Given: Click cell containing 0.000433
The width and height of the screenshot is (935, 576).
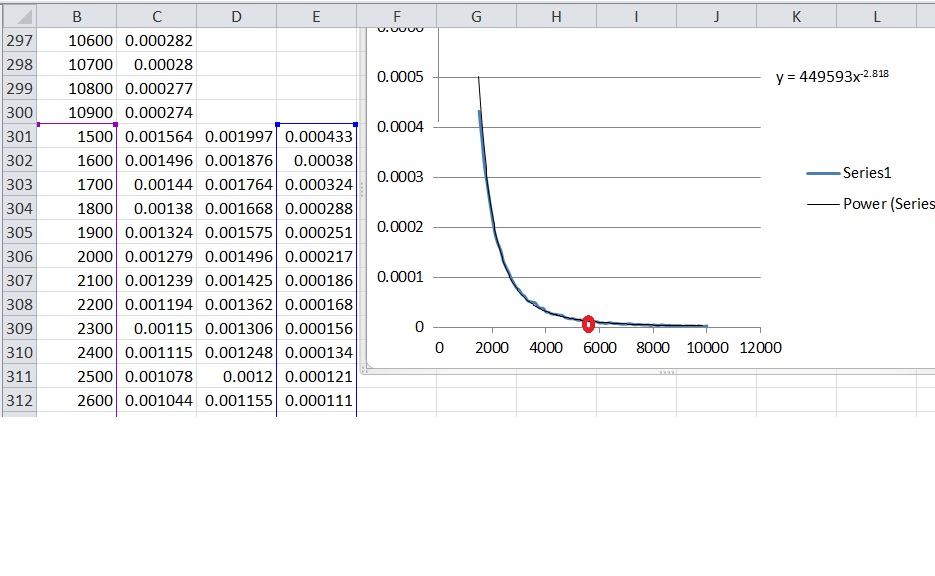Looking at the screenshot, I should (317, 136).
